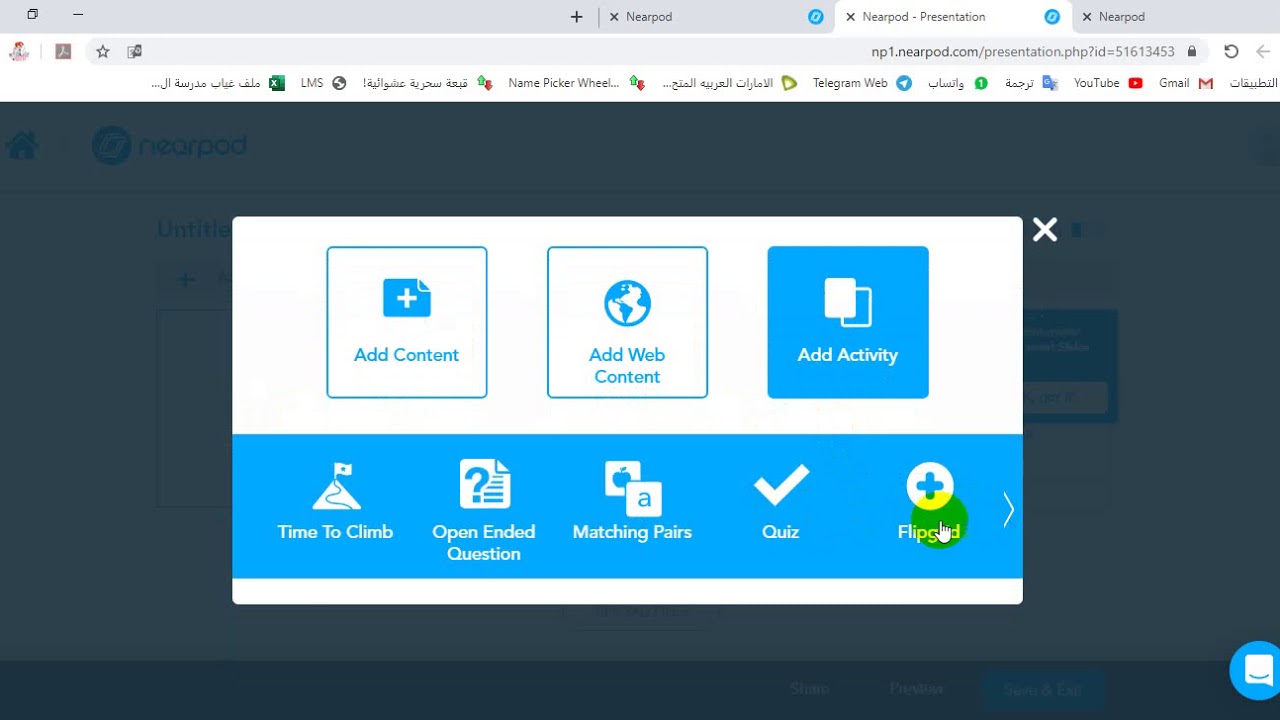Select the Open Ended Question activity

click(x=484, y=510)
